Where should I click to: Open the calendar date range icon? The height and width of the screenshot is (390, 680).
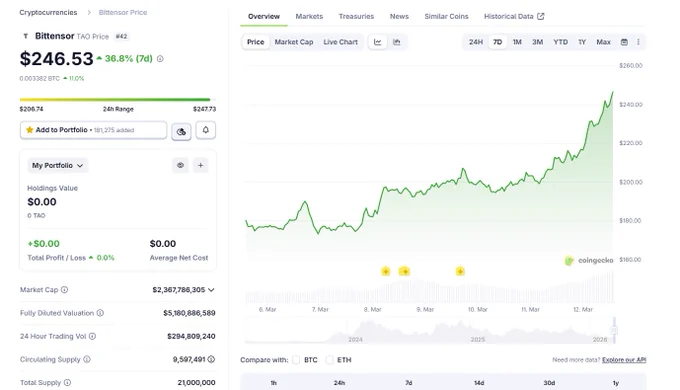[624, 42]
